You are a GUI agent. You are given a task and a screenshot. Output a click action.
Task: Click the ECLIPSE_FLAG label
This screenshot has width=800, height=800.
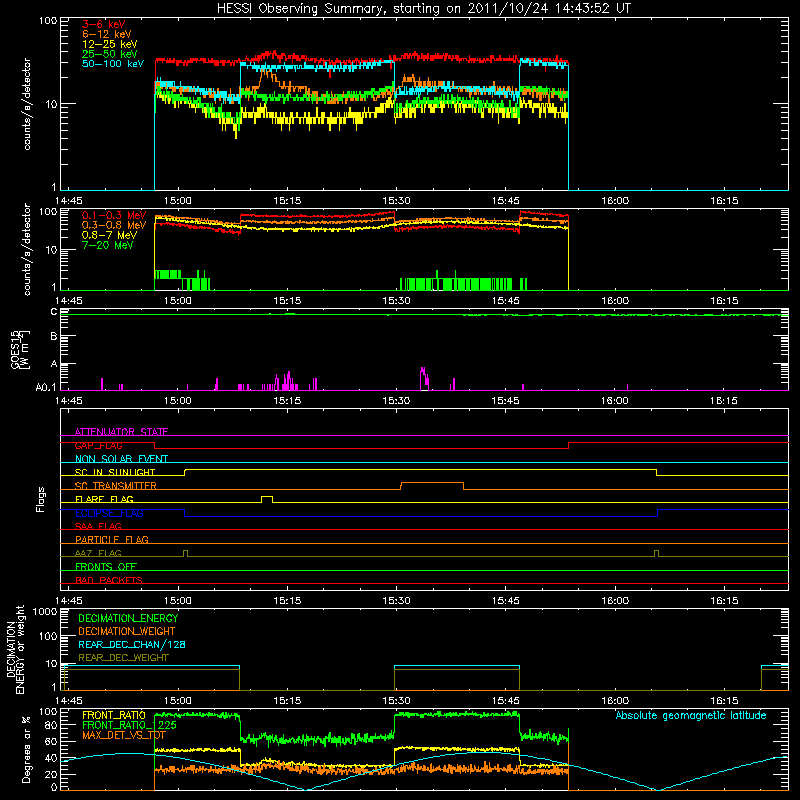(x=109, y=513)
